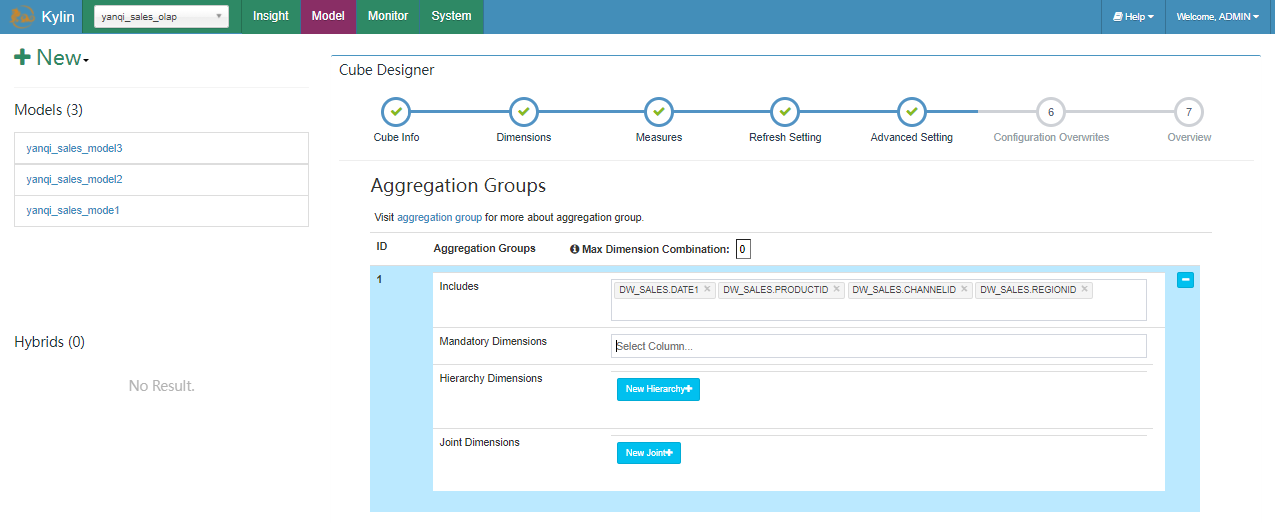This screenshot has width=1275, height=523.
Task: Open the Welcome, ADMIN user menu
Action: (x=1217, y=16)
